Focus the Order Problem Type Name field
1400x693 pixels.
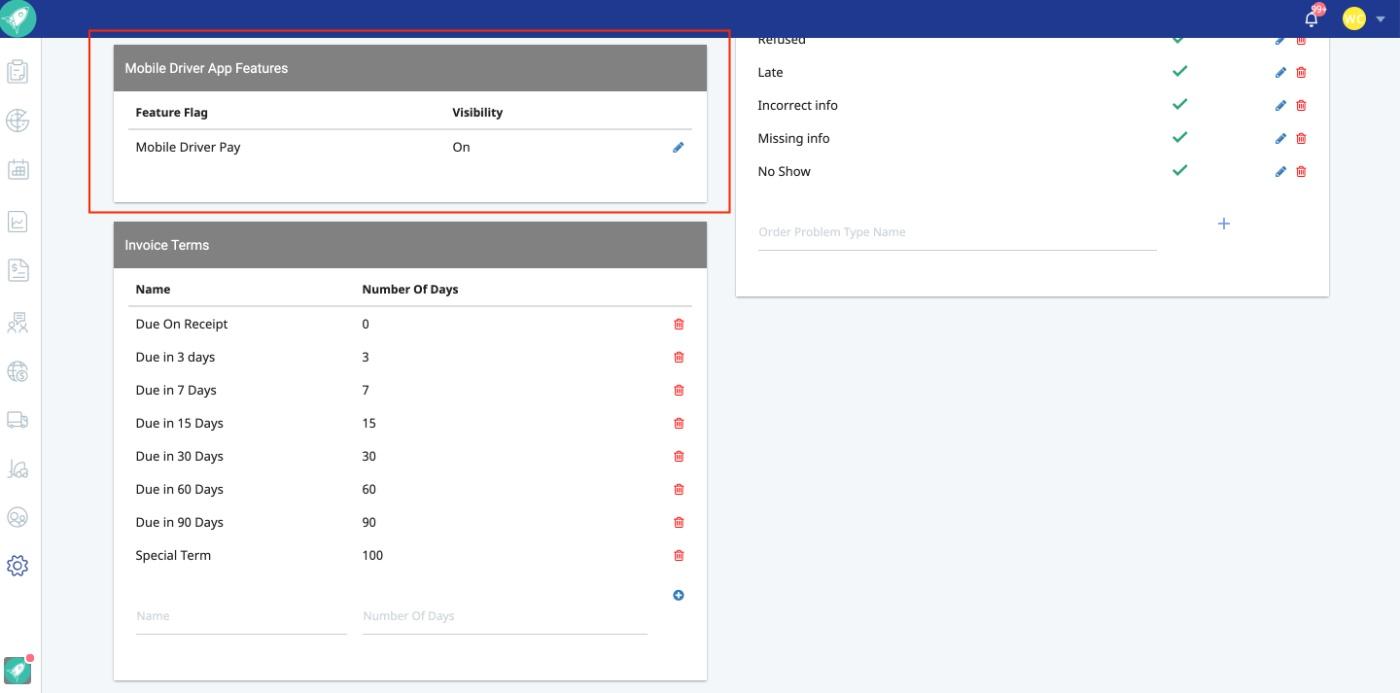pos(957,232)
